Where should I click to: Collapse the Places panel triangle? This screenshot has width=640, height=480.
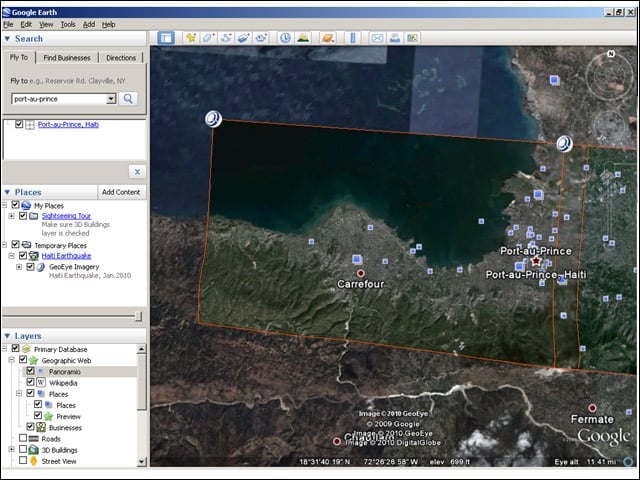click(x=7, y=192)
